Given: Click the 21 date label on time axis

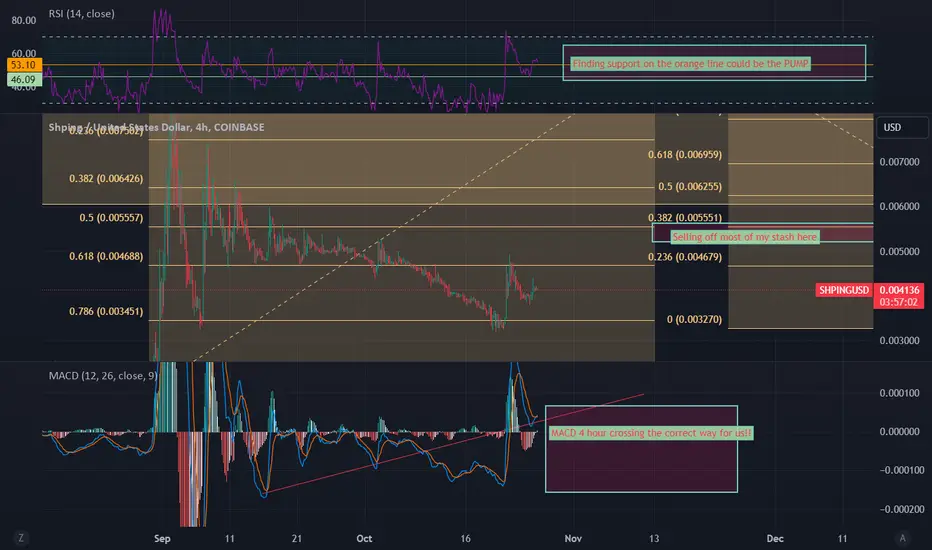Looking at the screenshot, I should pos(297,538).
